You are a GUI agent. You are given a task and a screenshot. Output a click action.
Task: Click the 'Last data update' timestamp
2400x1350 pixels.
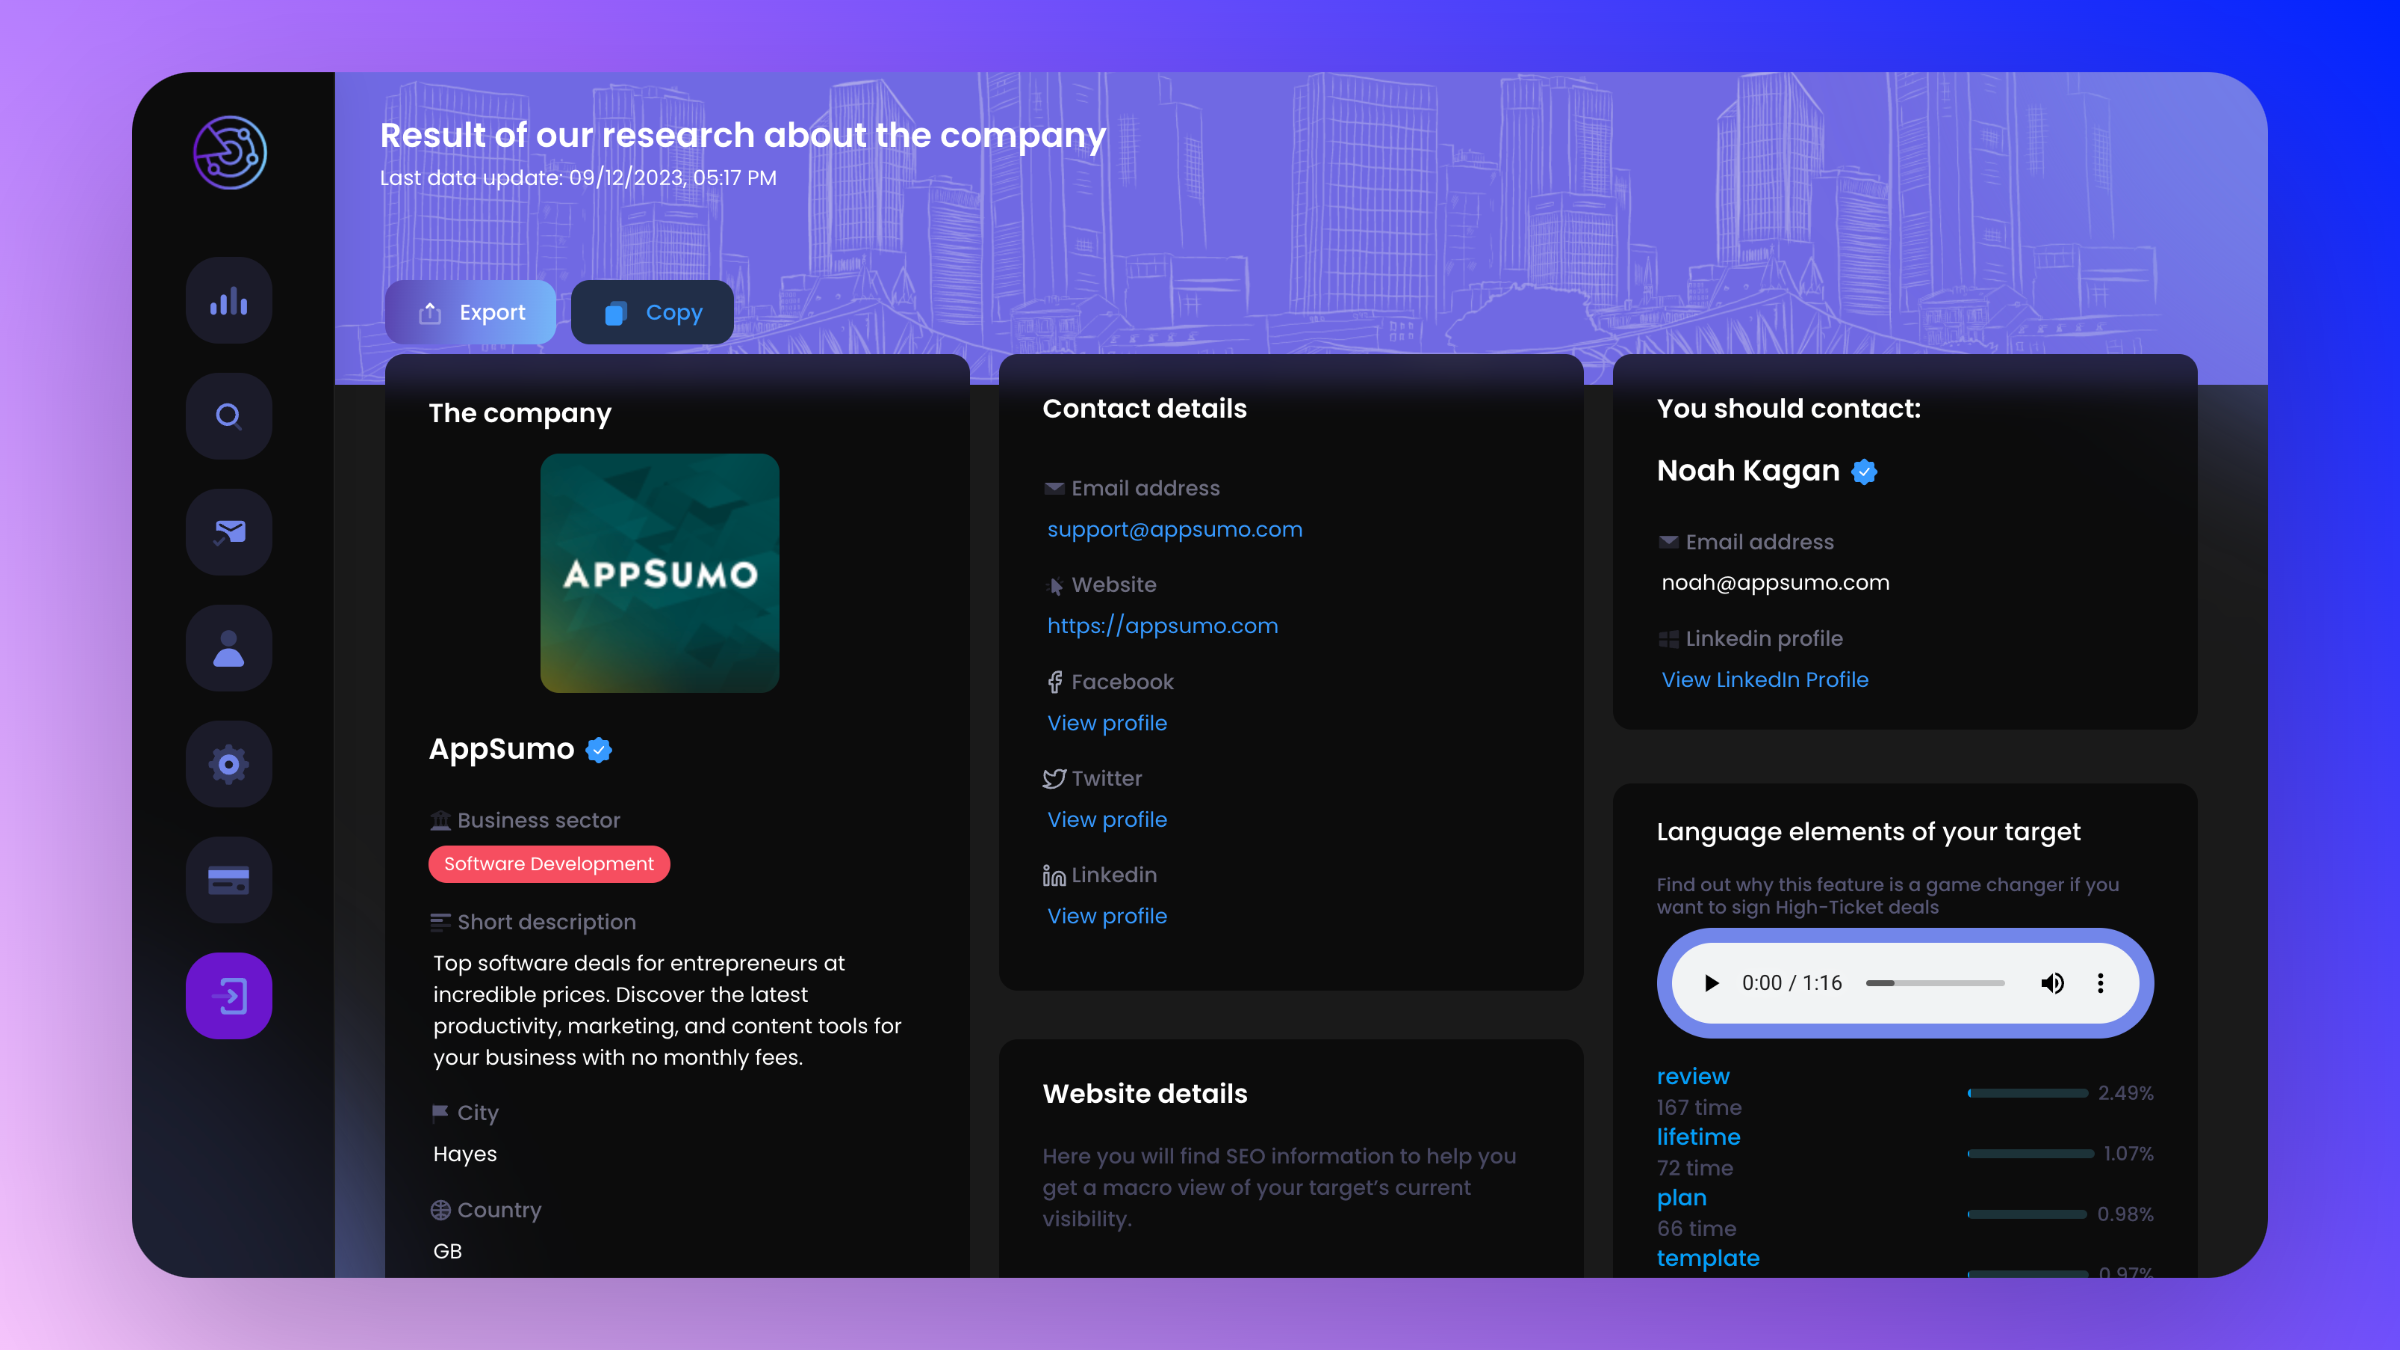point(578,178)
